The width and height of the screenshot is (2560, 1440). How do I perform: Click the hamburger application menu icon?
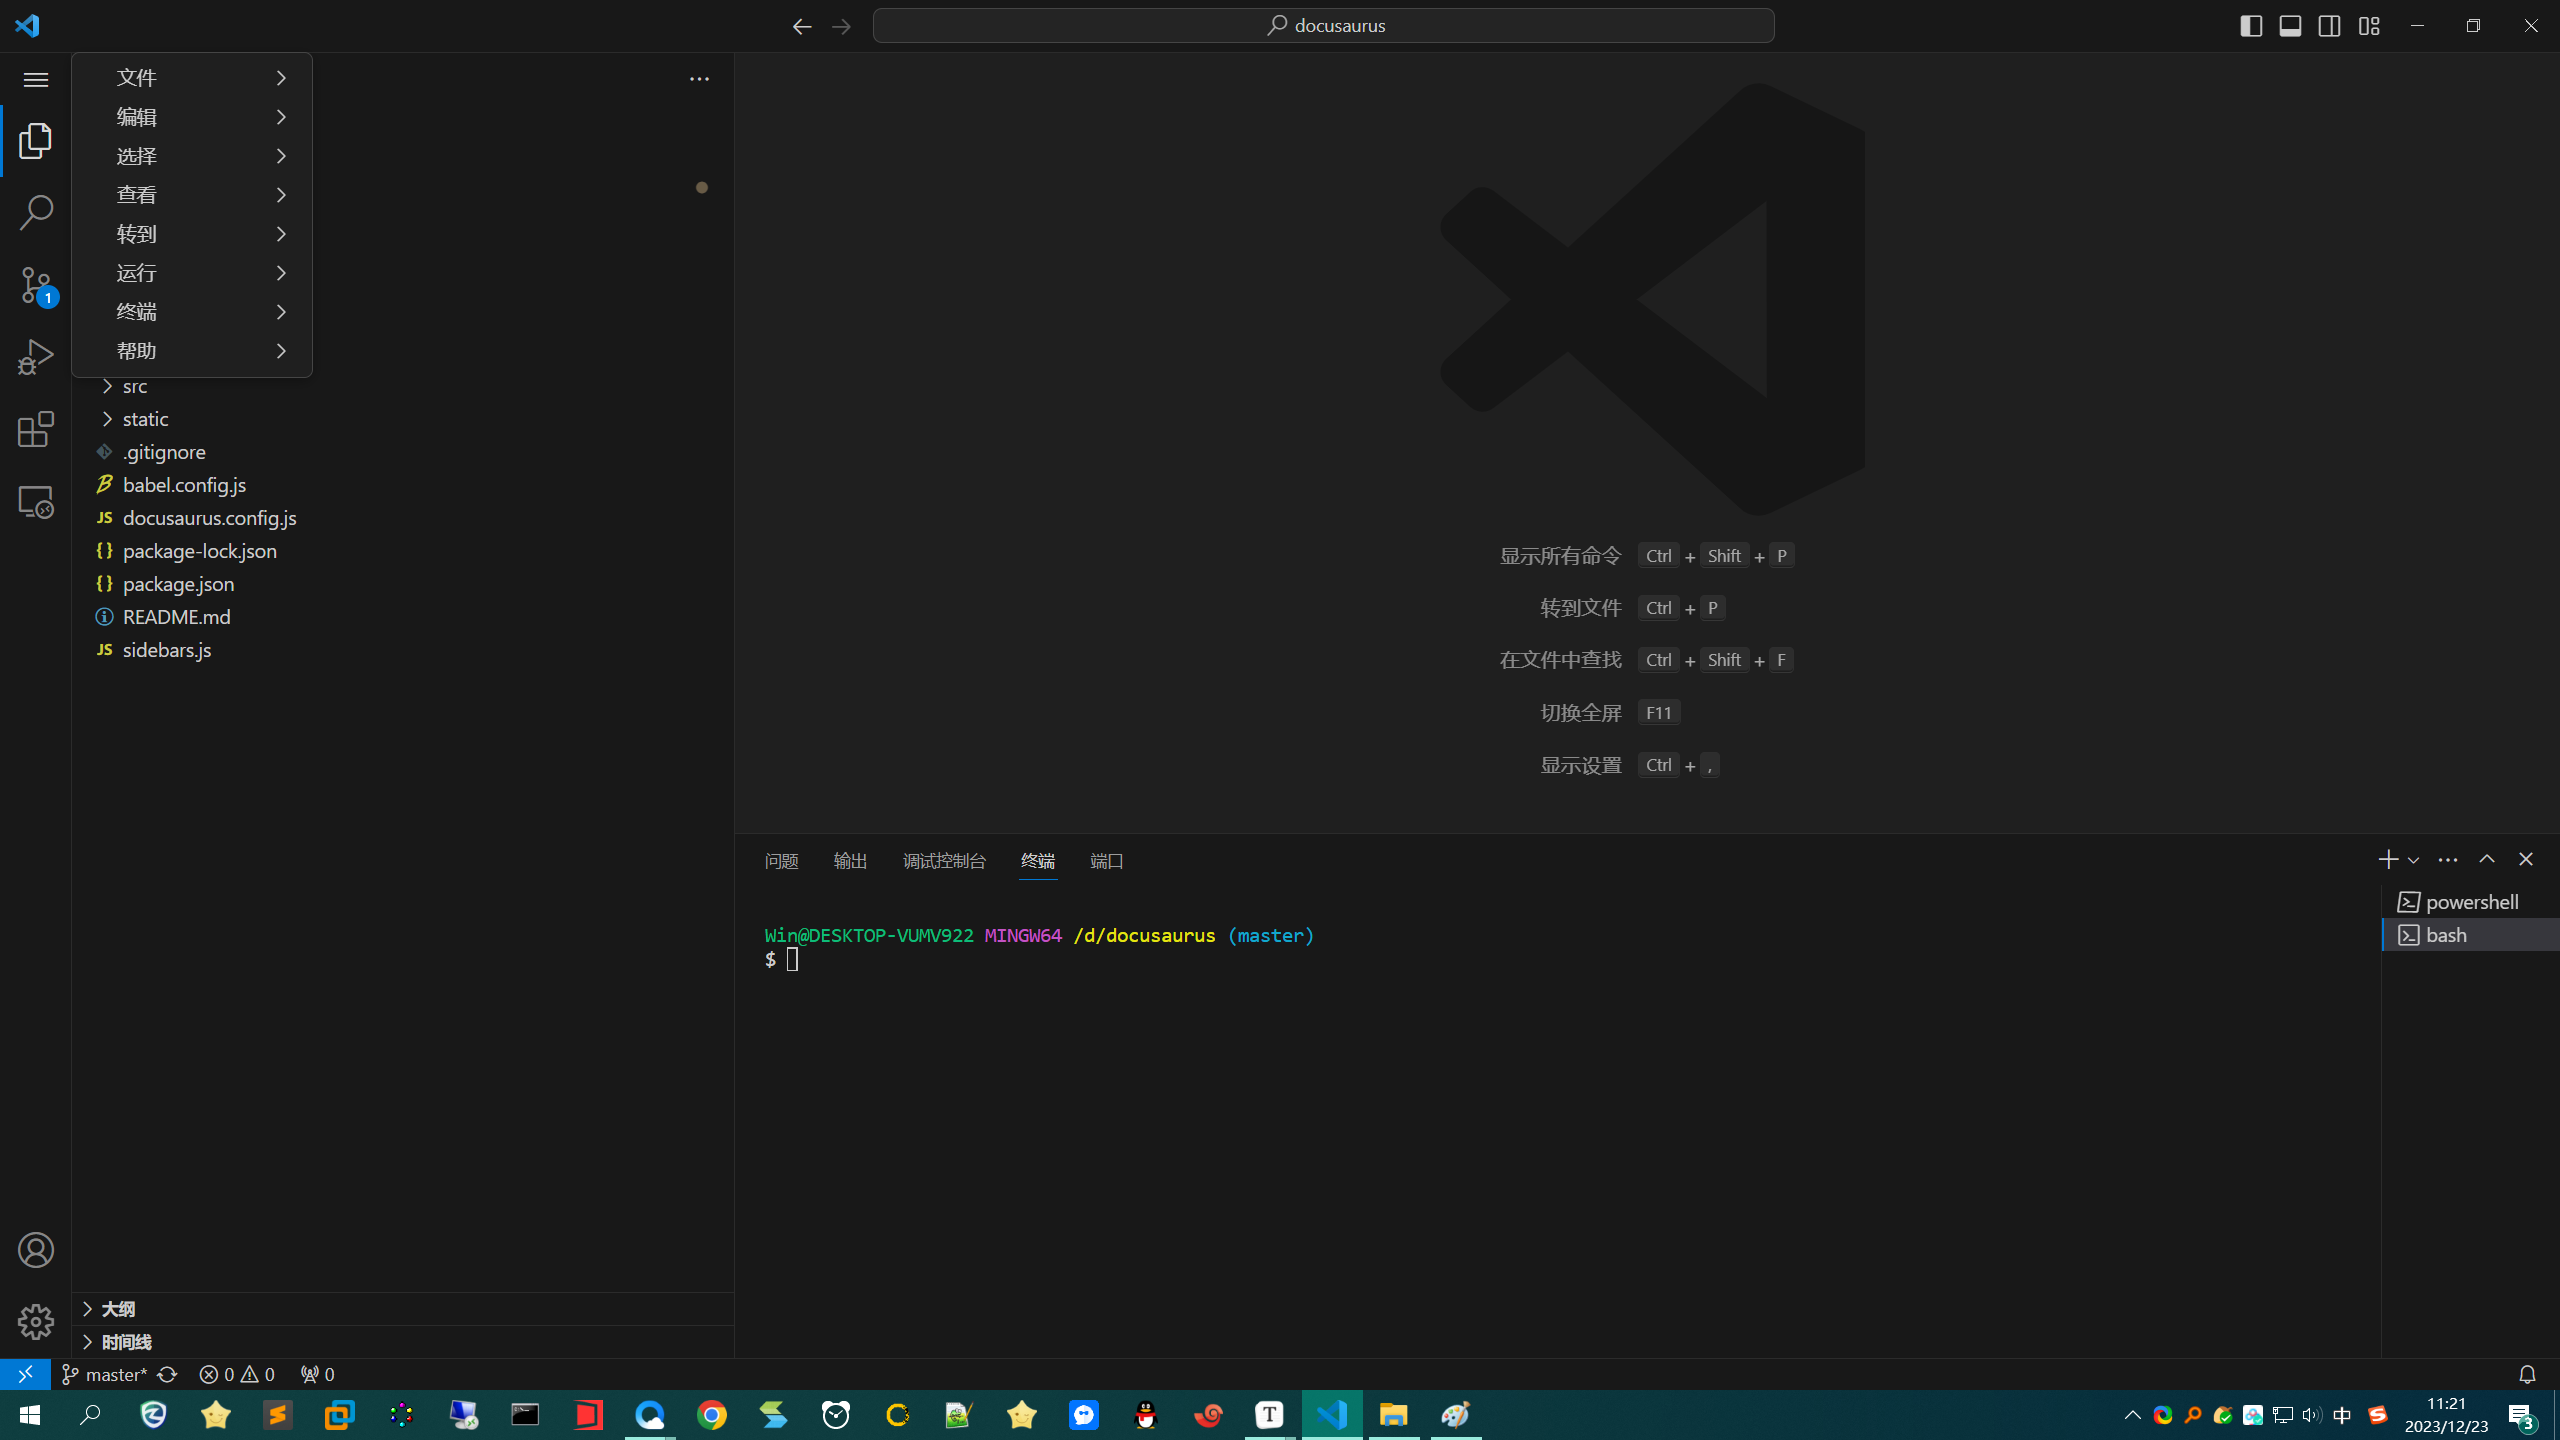pos(36,79)
